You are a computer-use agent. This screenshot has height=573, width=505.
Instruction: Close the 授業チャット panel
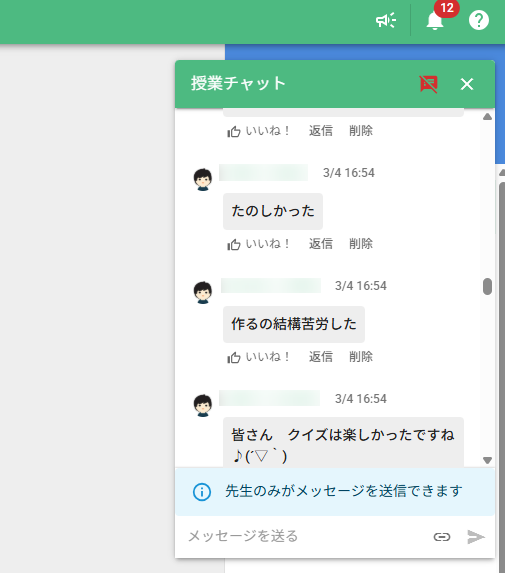tap(467, 84)
